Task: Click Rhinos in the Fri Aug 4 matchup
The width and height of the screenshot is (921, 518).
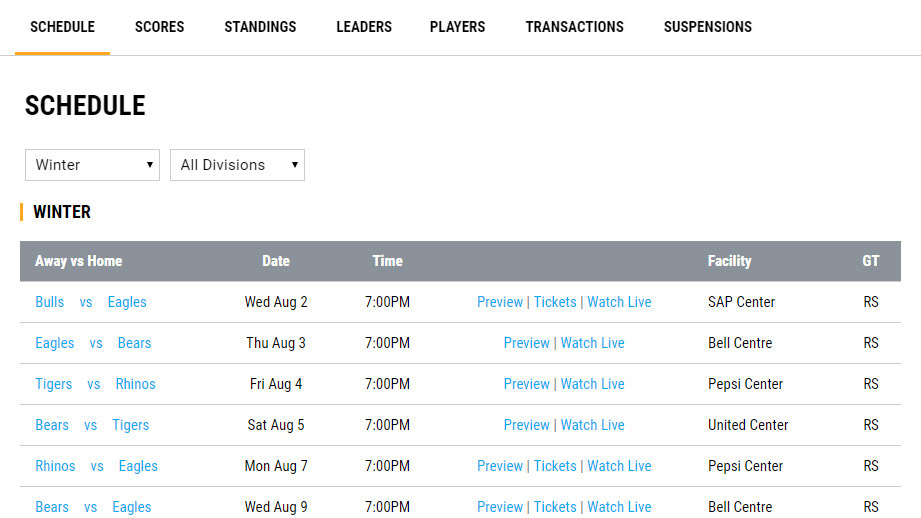Action: pos(135,384)
